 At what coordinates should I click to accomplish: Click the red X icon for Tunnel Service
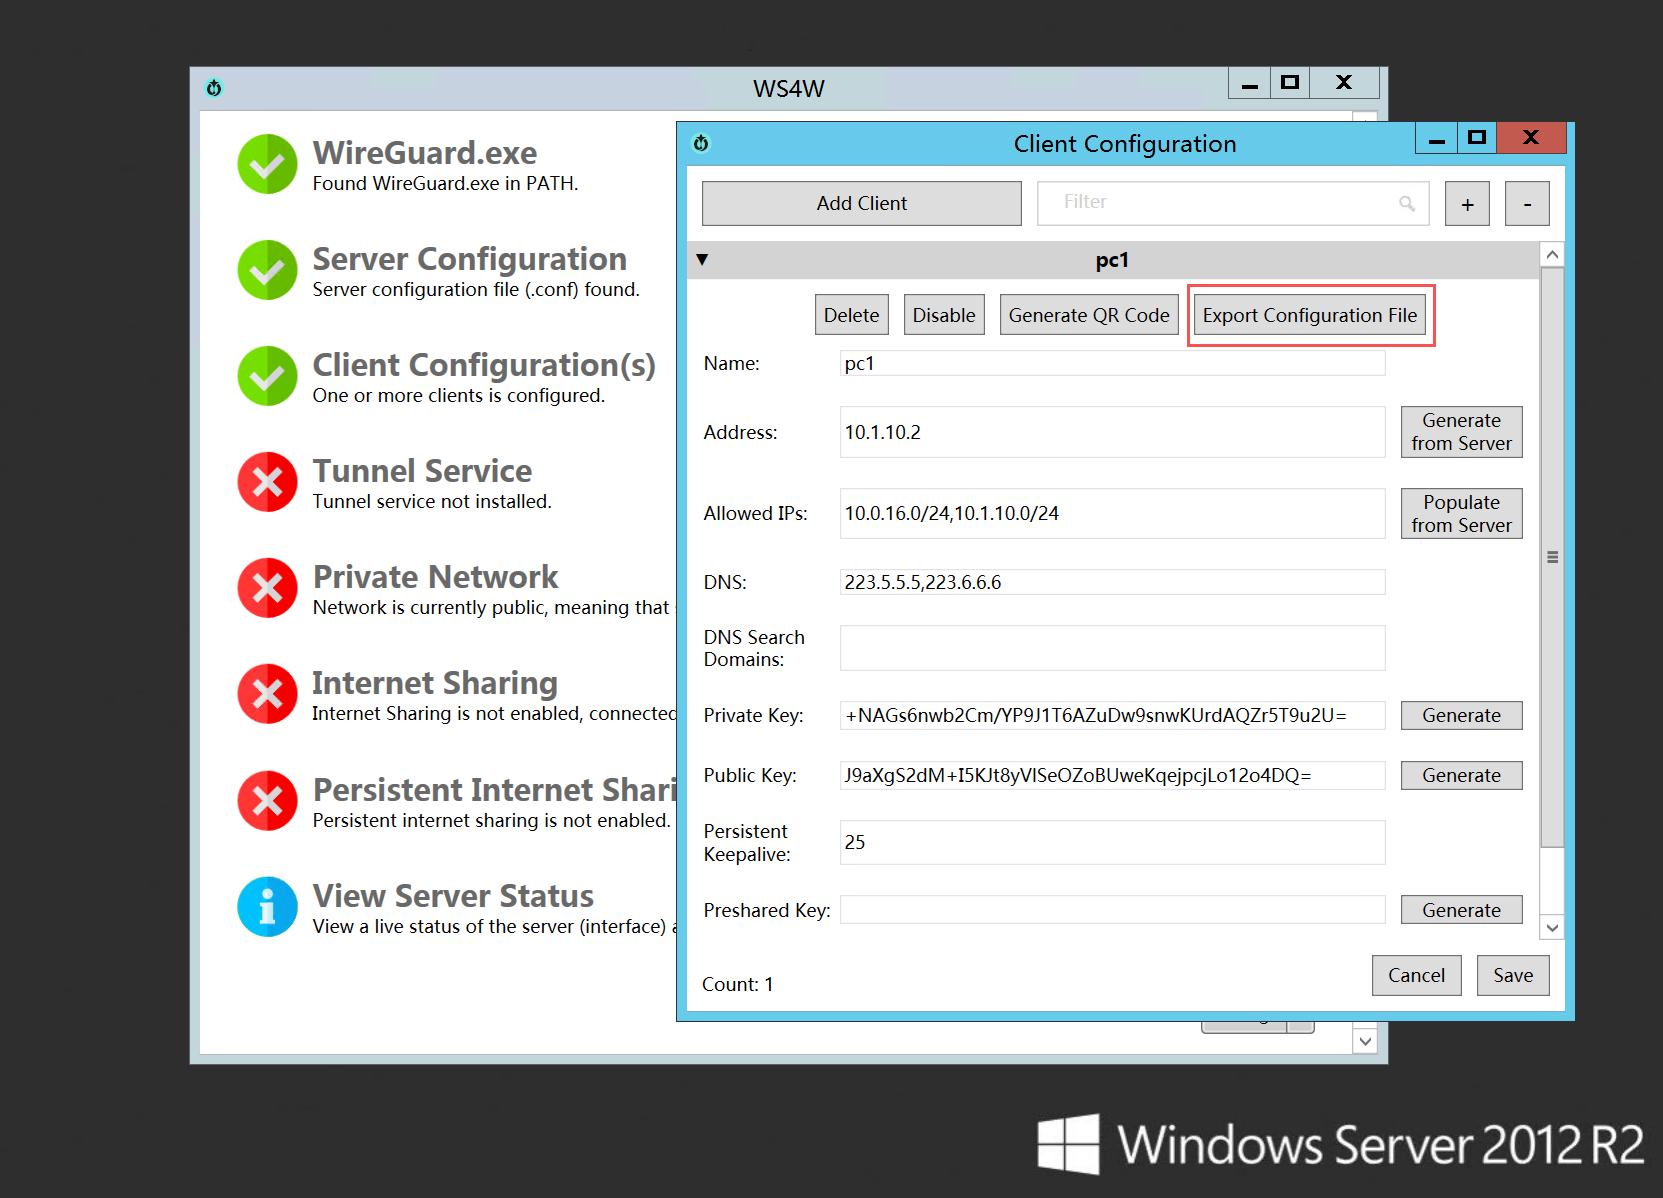(267, 482)
